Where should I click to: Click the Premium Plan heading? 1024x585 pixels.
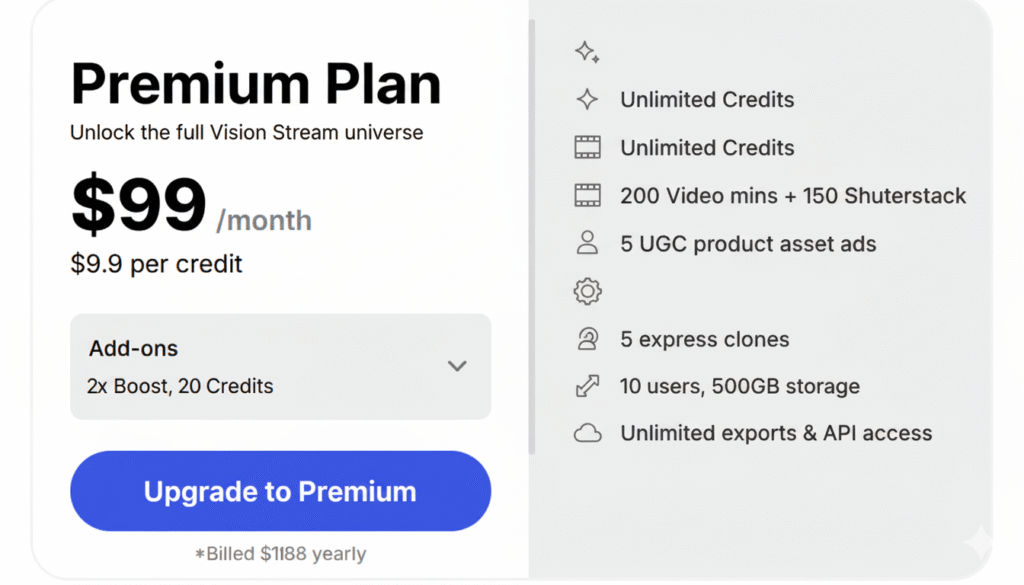coord(256,84)
